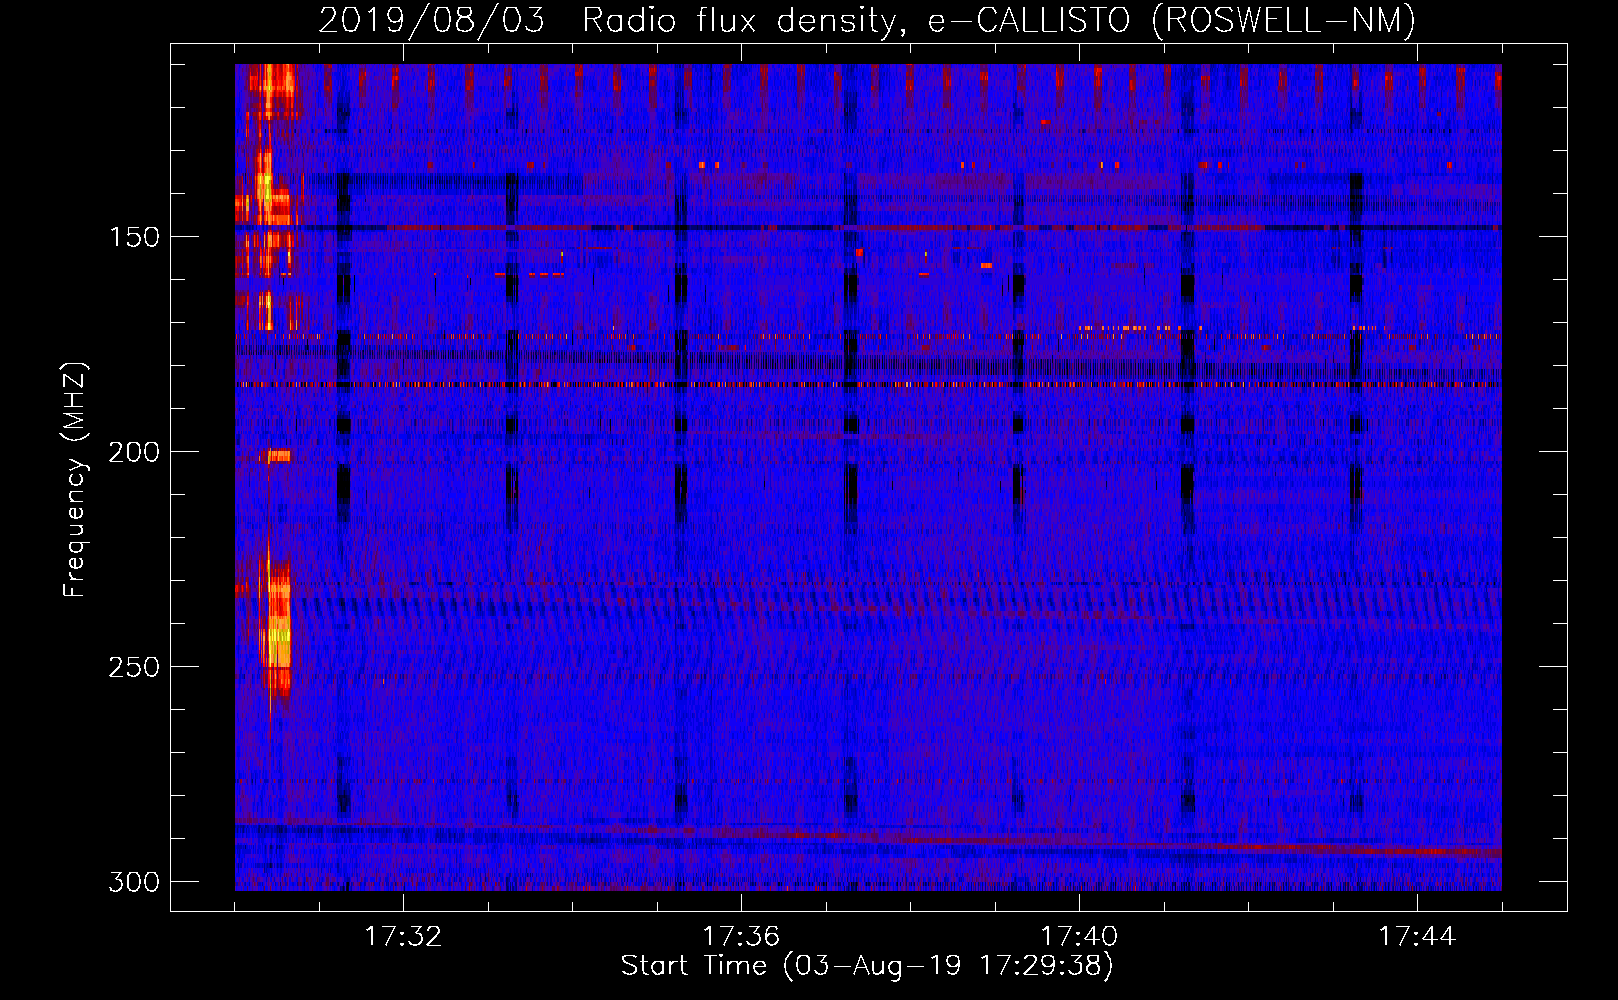Click the "Start Time (03-Aug-19 17:29:38)" label
The image size is (1618, 1000).
(867, 966)
